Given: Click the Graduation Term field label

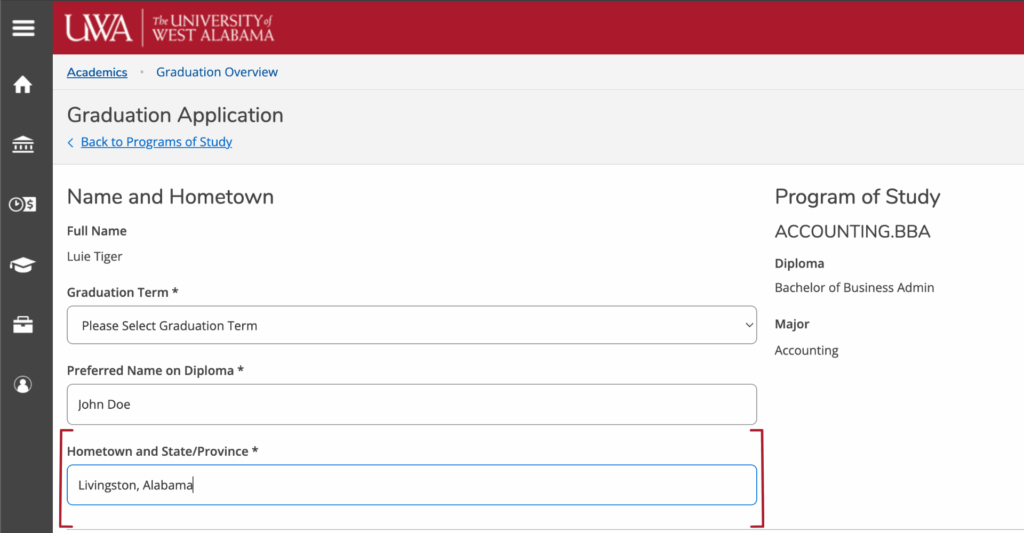Looking at the screenshot, I should [124, 292].
